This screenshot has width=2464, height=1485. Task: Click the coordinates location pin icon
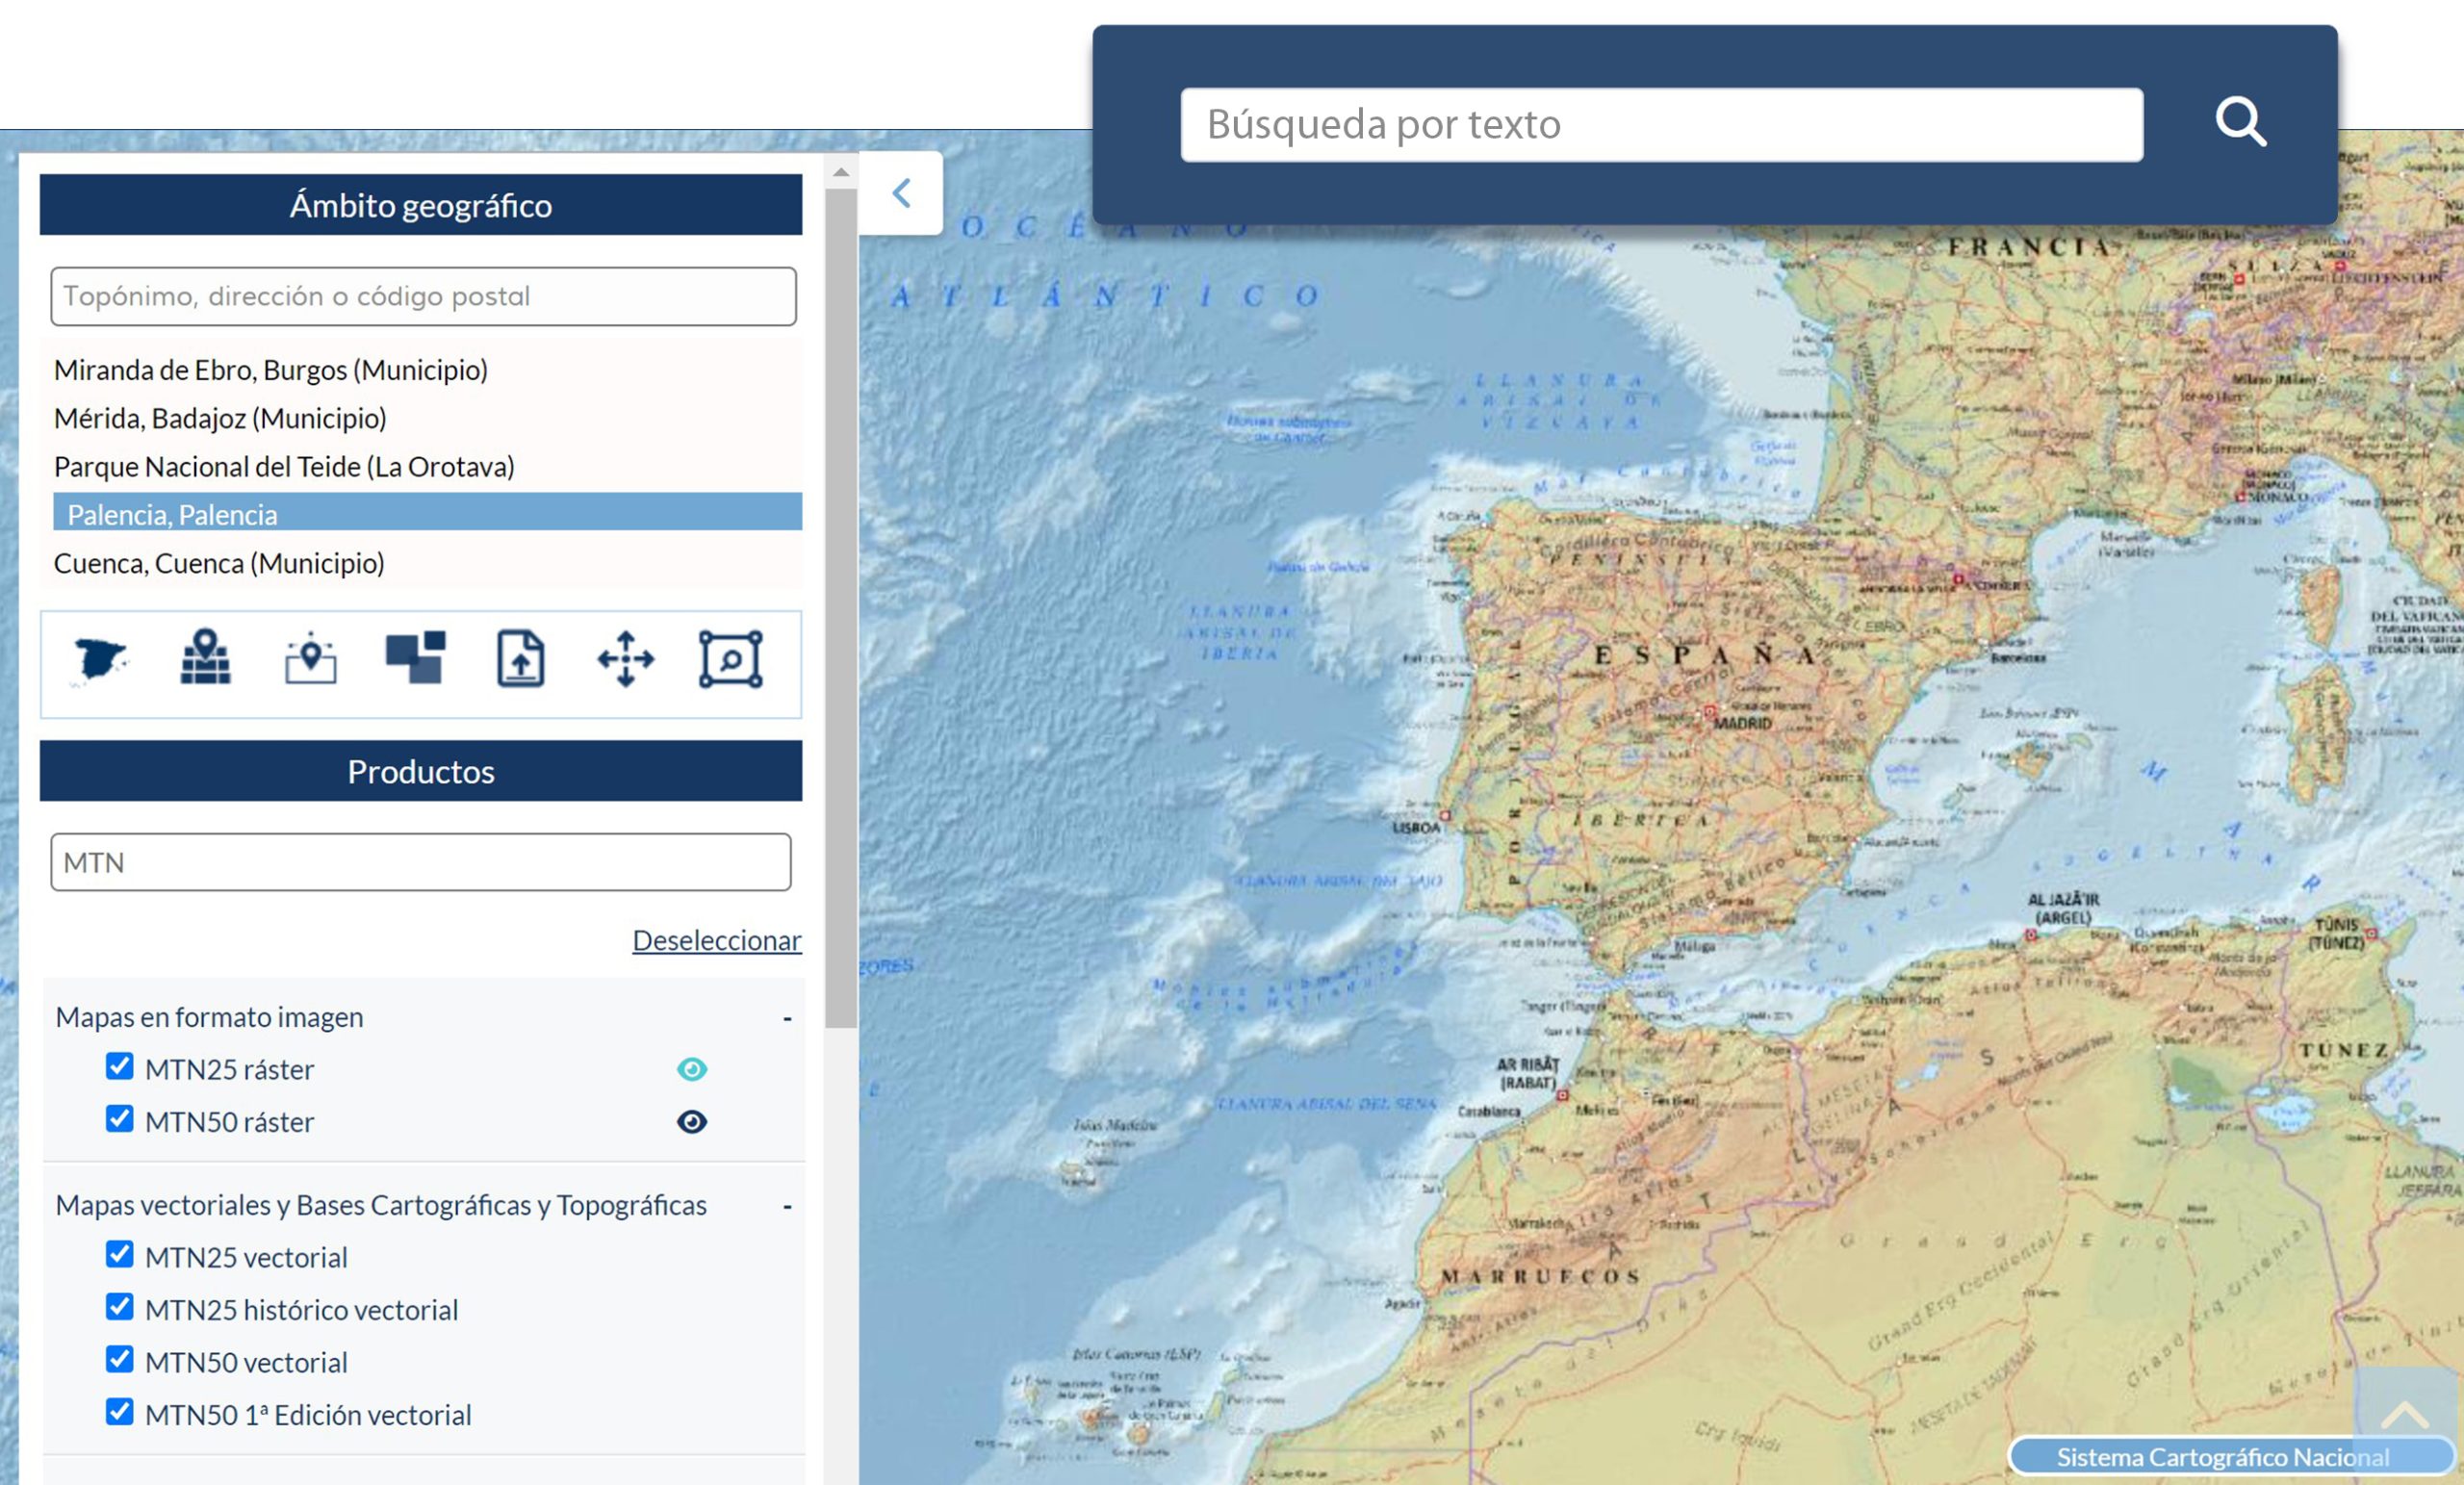pyautogui.click(x=311, y=660)
